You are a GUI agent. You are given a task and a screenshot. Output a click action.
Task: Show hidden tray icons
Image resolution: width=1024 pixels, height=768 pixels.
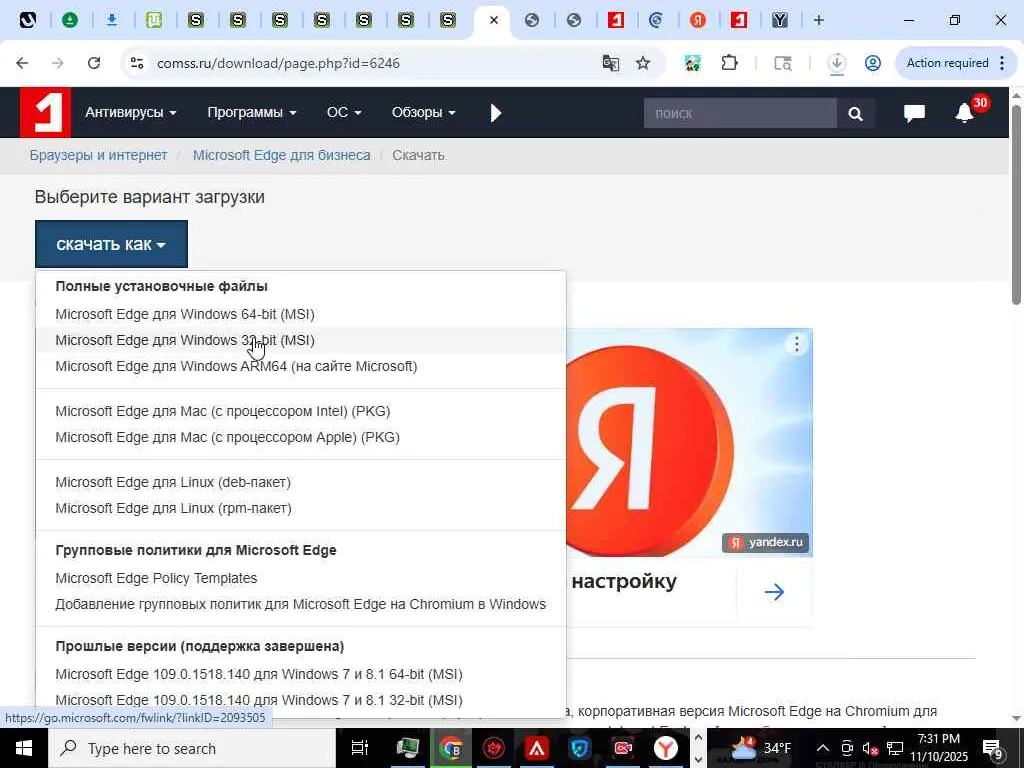coord(823,748)
